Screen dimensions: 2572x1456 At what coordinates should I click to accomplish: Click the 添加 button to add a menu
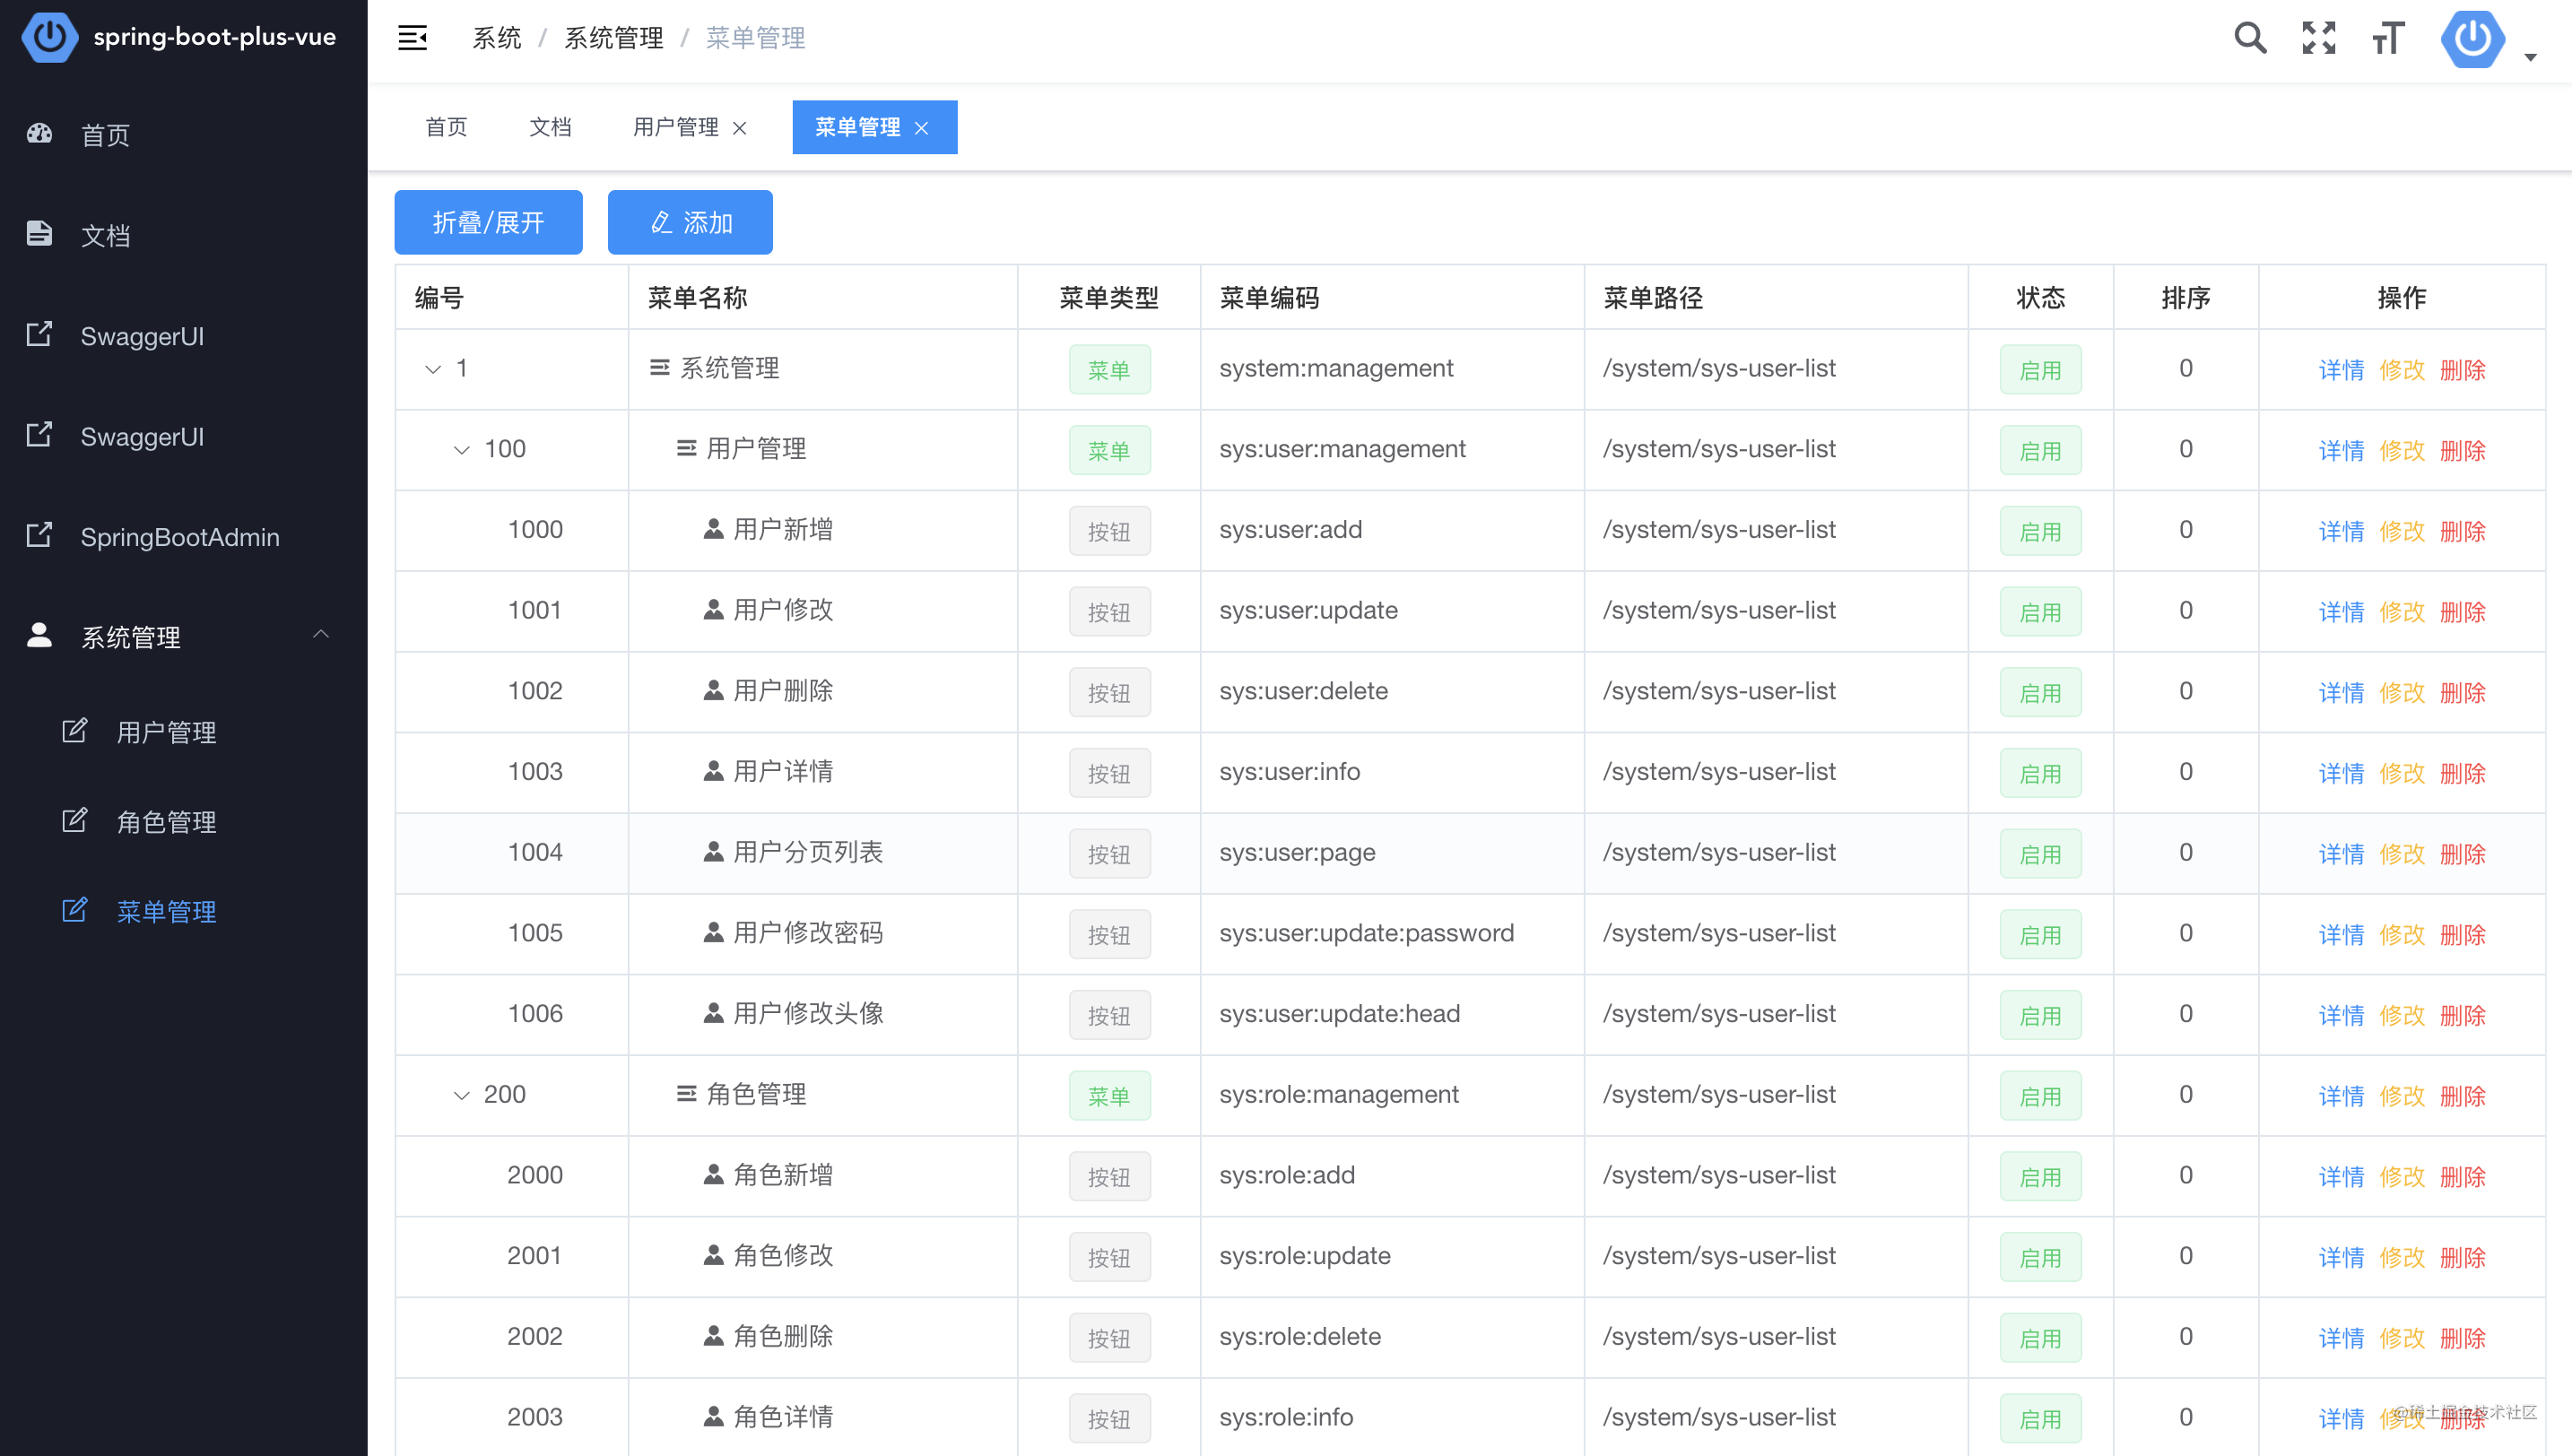coord(690,222)
